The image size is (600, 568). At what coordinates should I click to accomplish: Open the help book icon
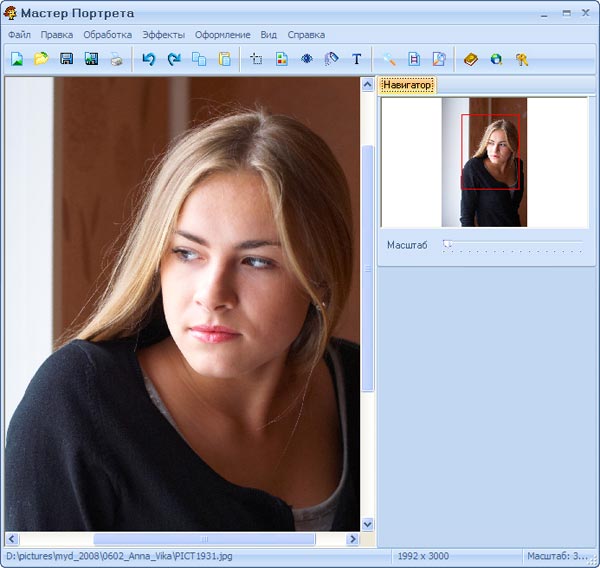pyautogui.click(x=471, y=59)
